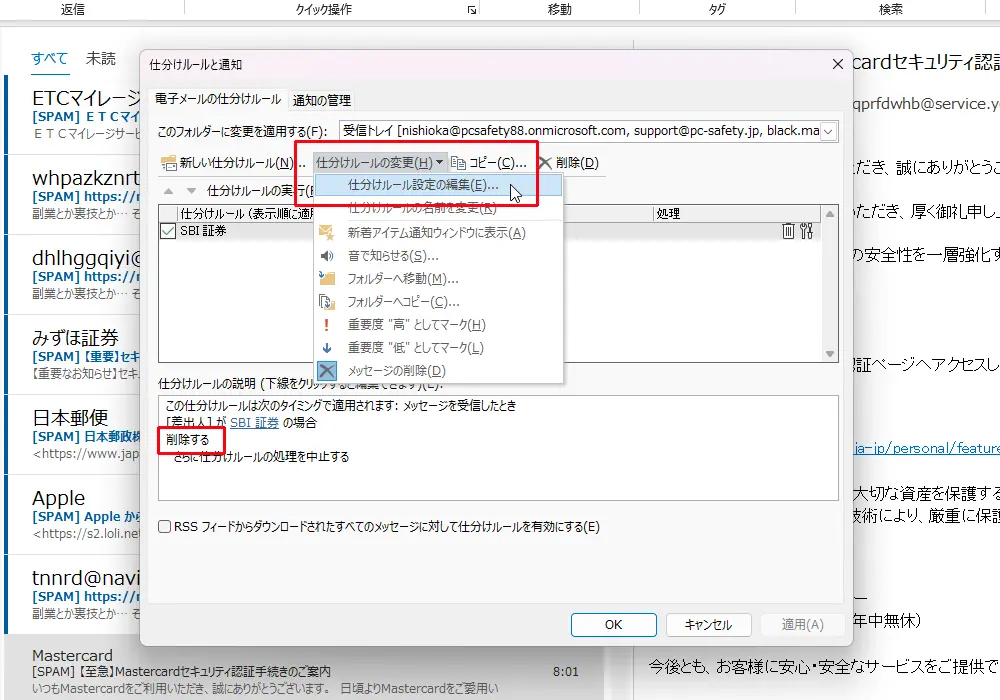The image size is (1000, 700).
Task: Click the キャンセル button
Action: point(709,625)
